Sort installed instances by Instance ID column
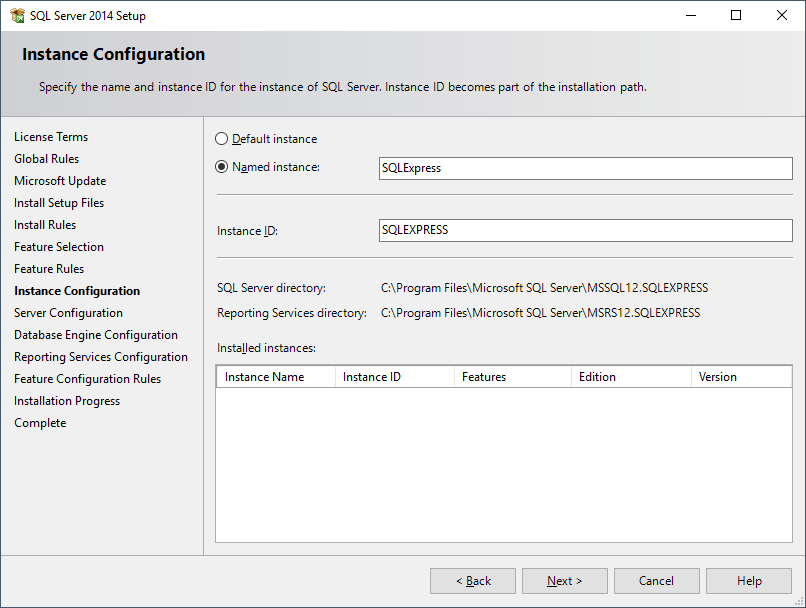 (x=395, y=377)
